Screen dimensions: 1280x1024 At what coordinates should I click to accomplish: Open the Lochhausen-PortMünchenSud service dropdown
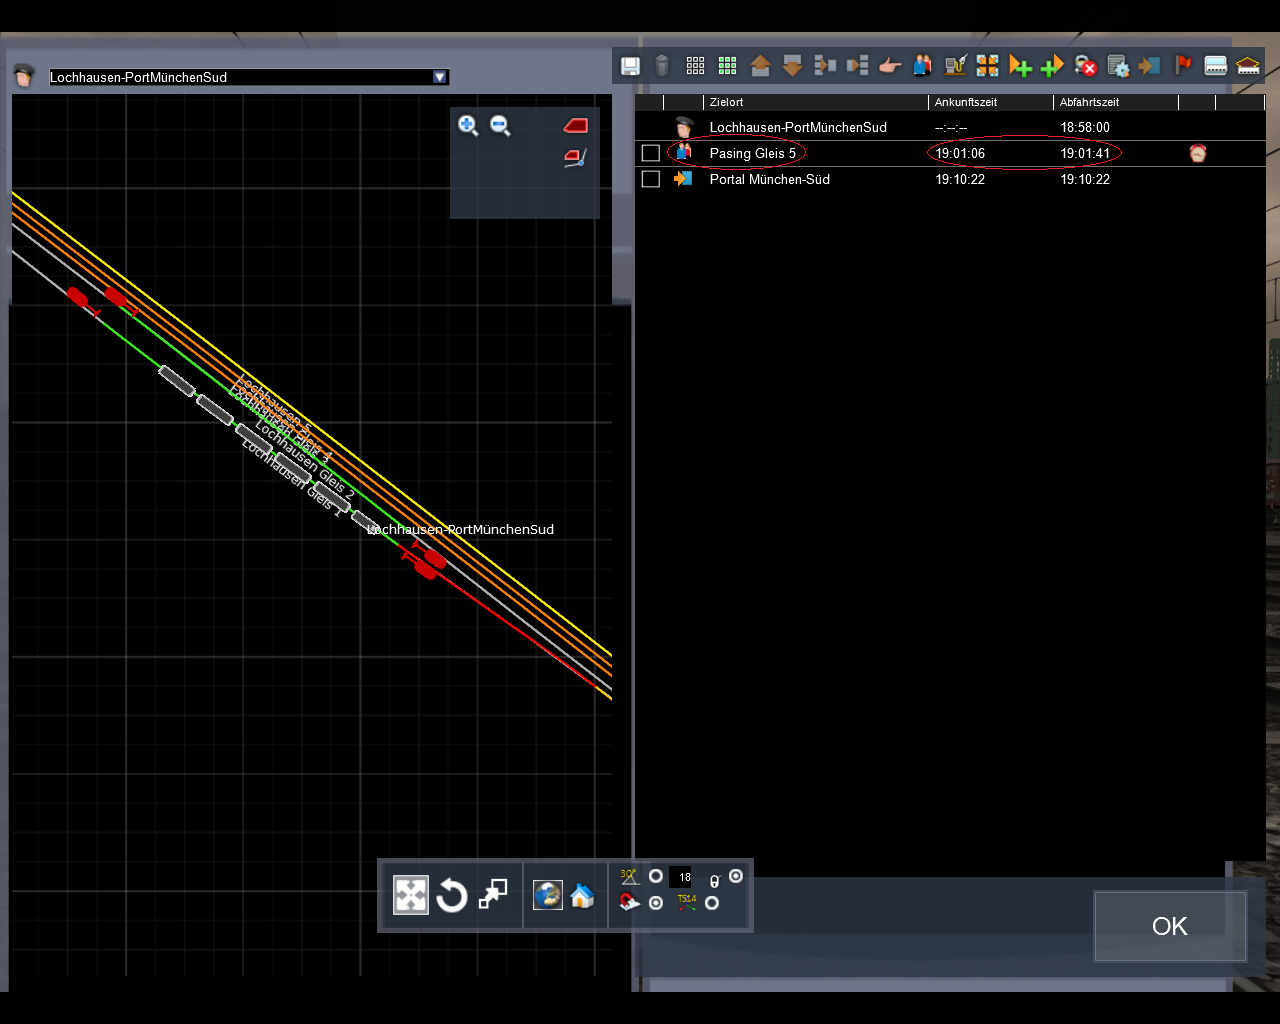point(439,77)
